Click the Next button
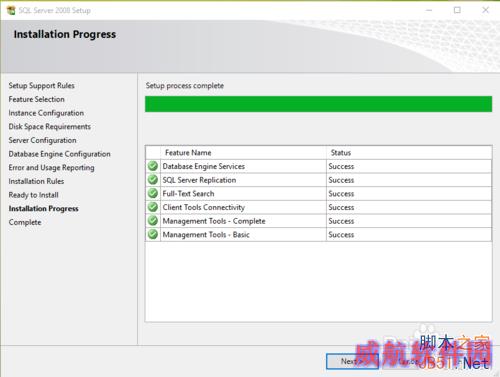Image resolution: width=500 pixels, height=377 pixels. 352,361
